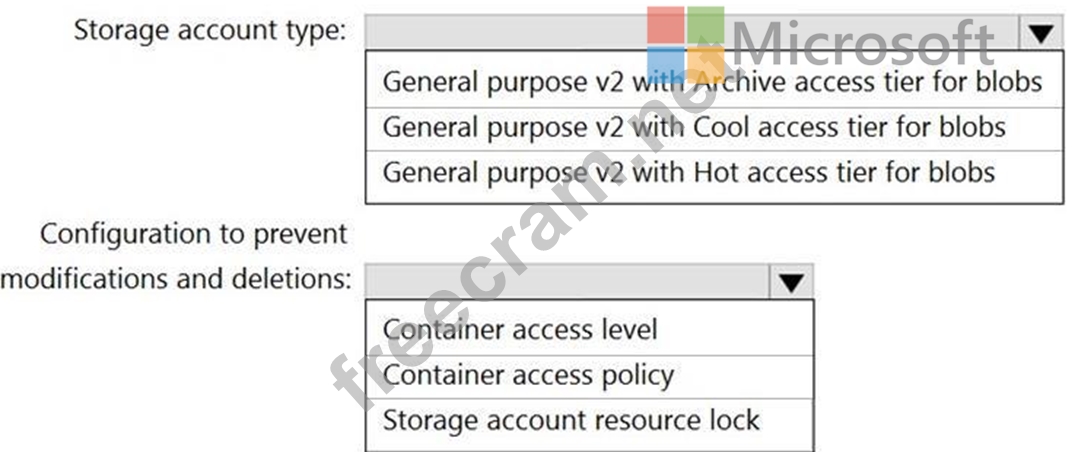
Task: Click the yellow square of Microsoft logo
Action: (705, 65)
